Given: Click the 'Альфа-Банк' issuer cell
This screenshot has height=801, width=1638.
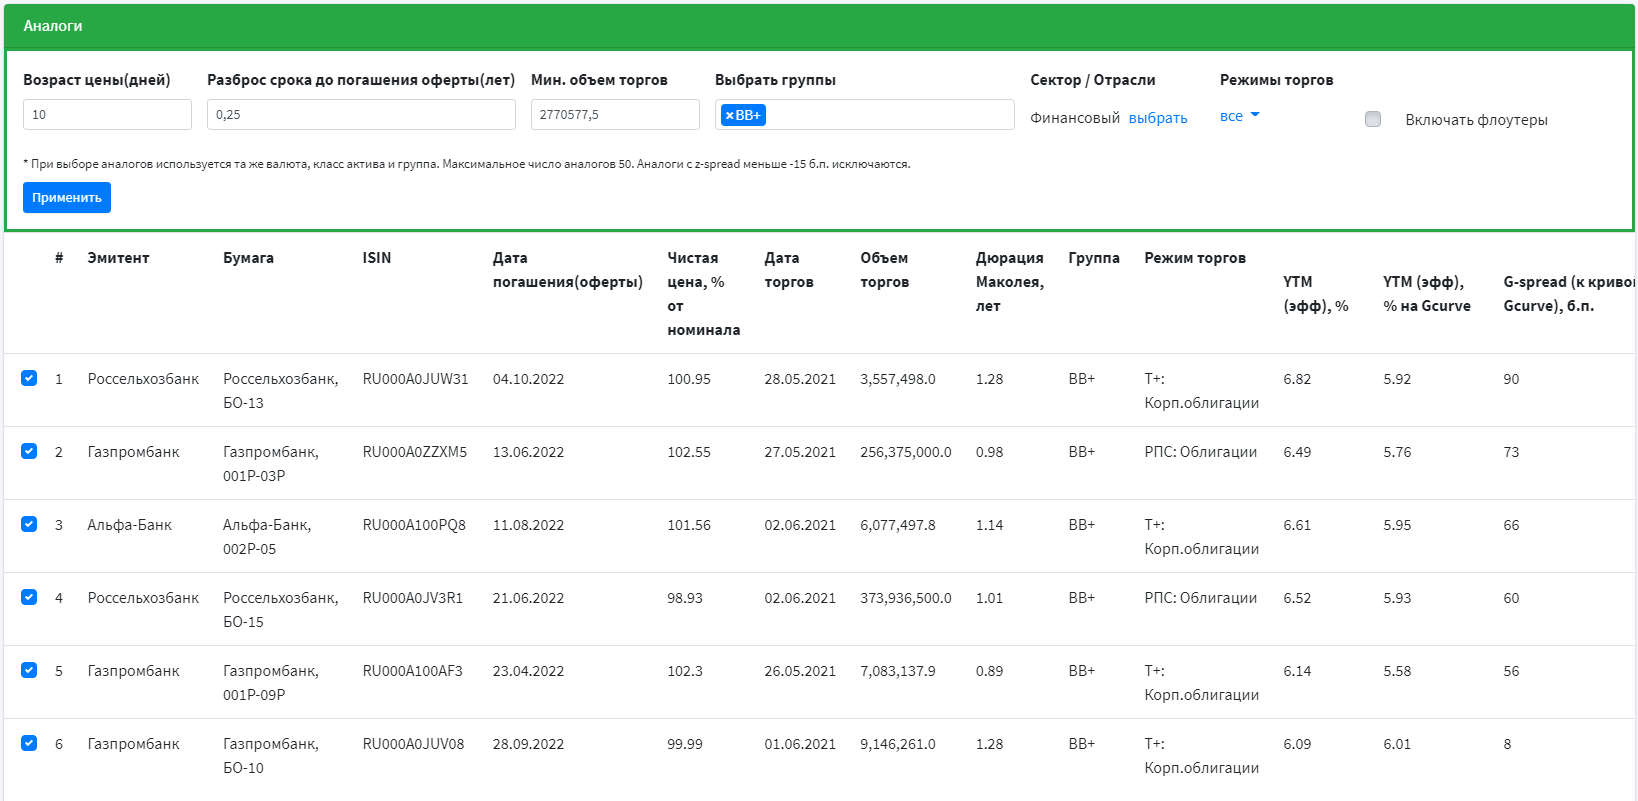Looking at the screenshot, I should (x=130, y=525).
